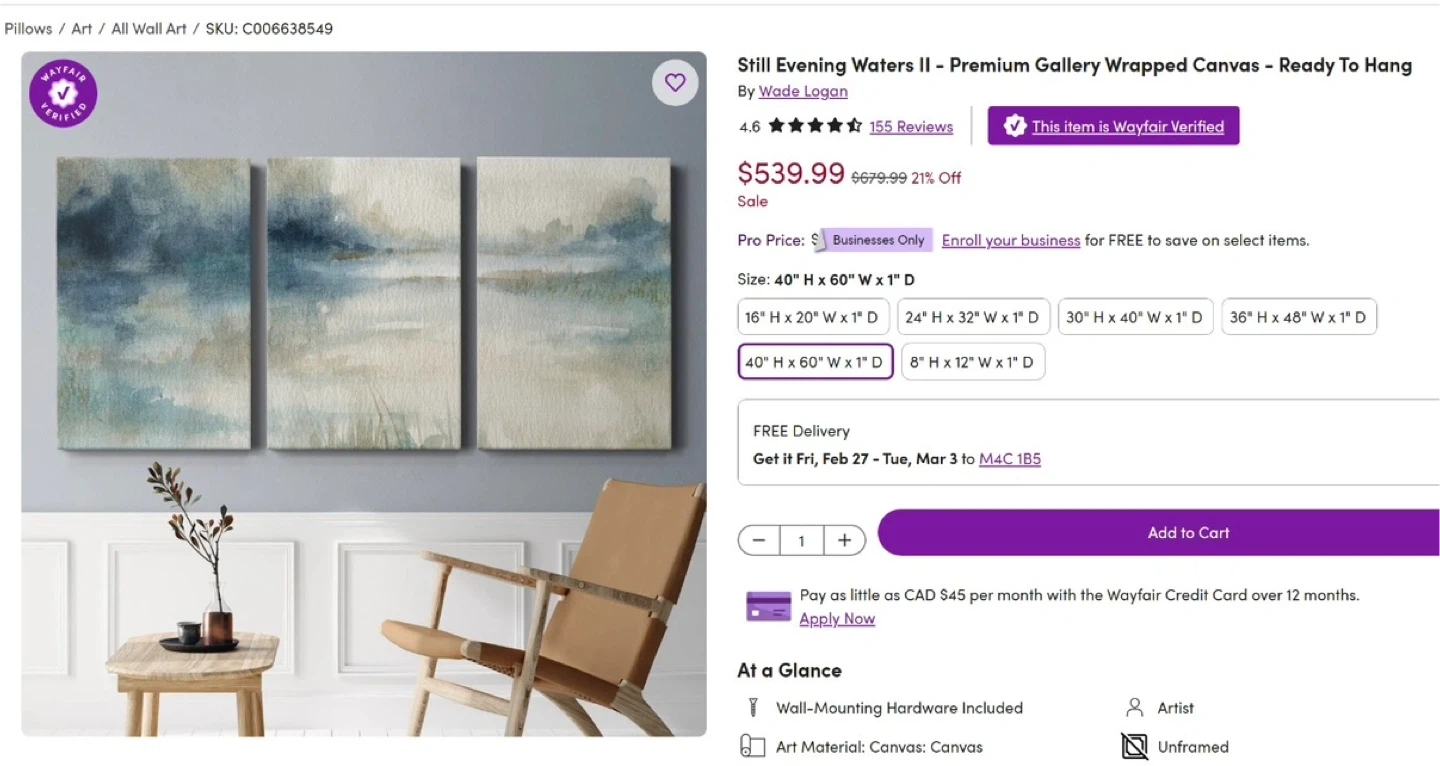Click the star rating icons
Image resolution: width=1440 pixels, height=766 pixels.
815,127
